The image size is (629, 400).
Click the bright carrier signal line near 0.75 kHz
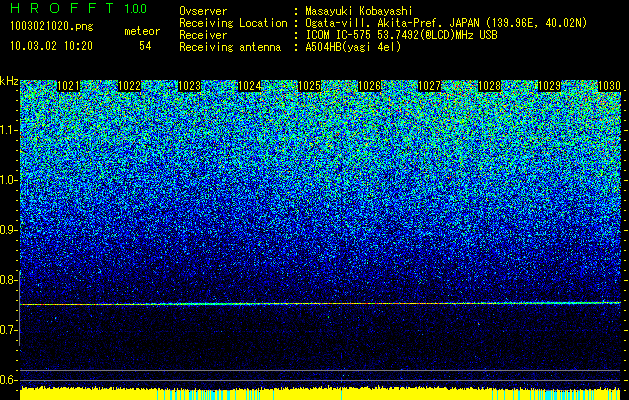point(320,304)
